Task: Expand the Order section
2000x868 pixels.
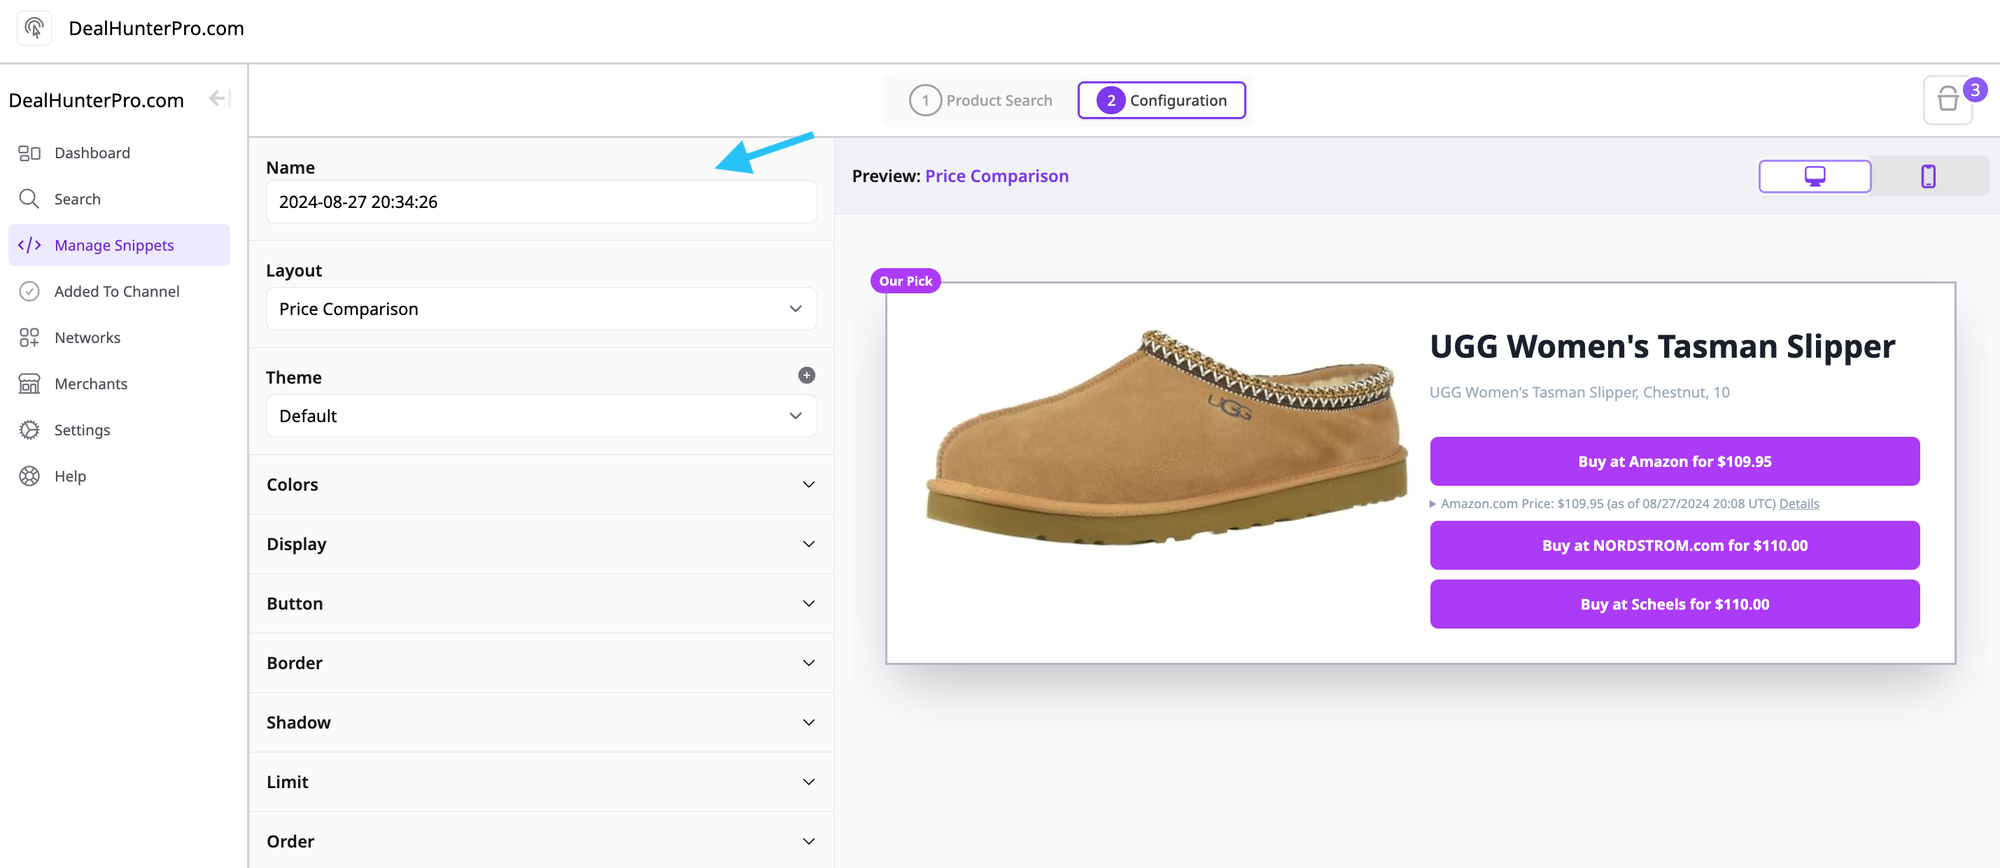Action: click(541, 841)
